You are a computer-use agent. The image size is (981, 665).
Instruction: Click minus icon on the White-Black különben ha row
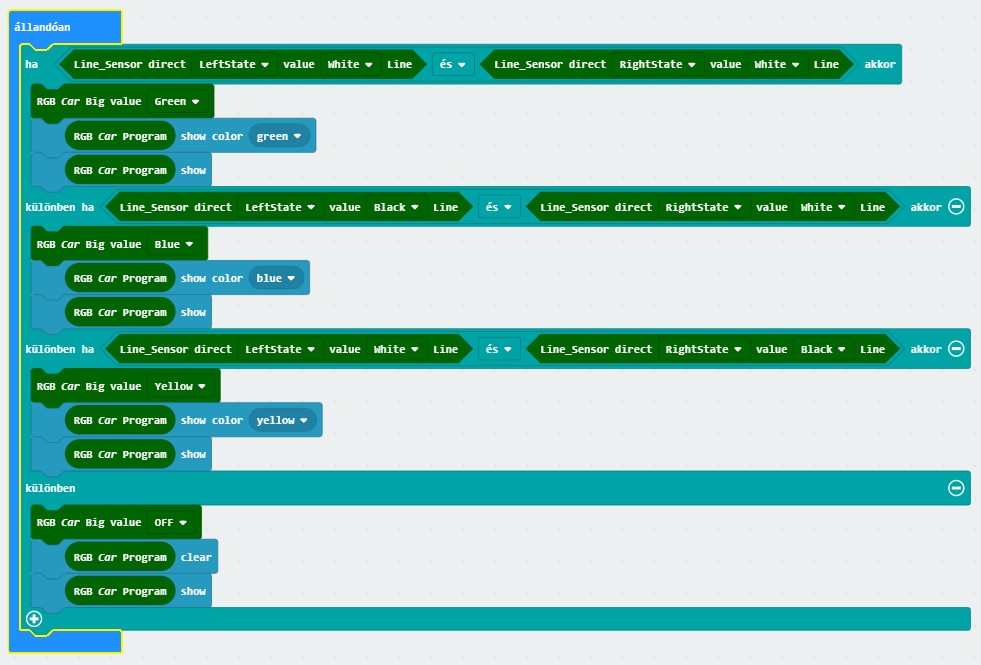(x=955, y=349)
